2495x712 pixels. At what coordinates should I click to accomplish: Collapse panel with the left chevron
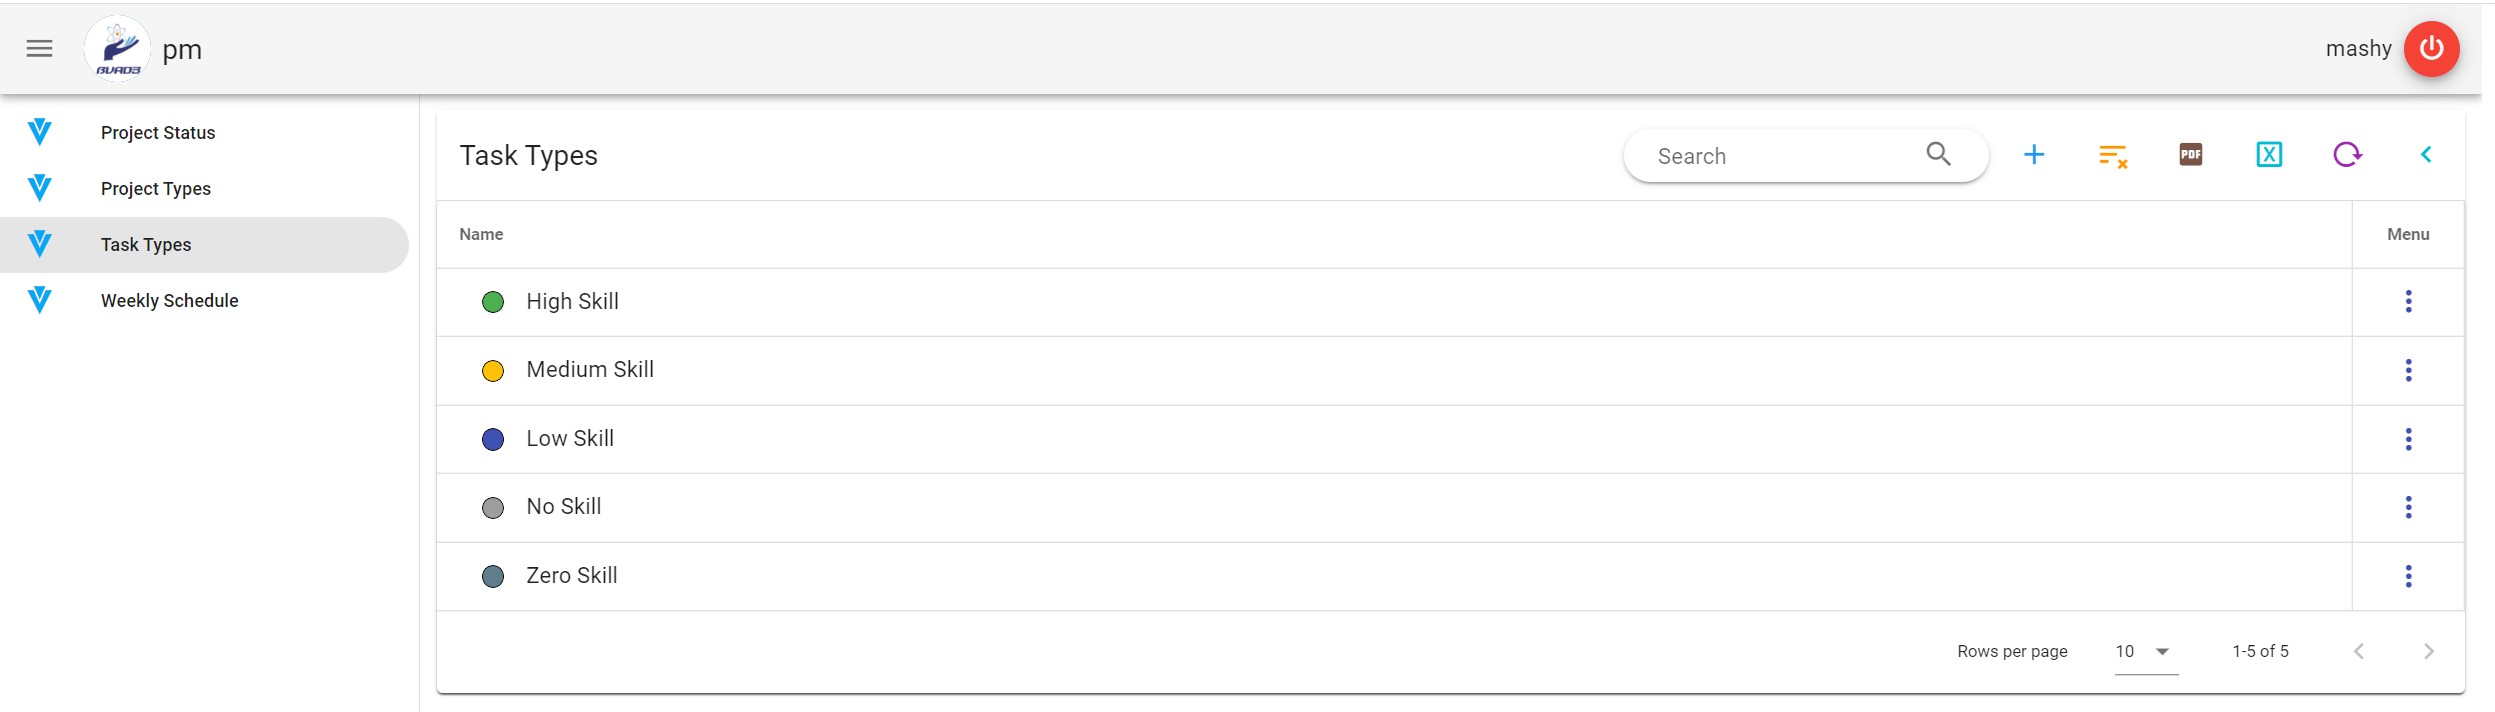click(x=2425, y=155)
